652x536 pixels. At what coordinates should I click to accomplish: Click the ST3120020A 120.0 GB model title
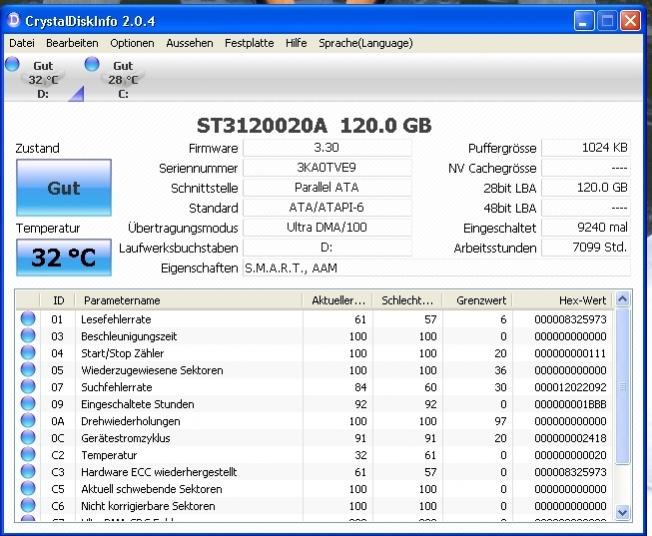click(x=314, y=126)
